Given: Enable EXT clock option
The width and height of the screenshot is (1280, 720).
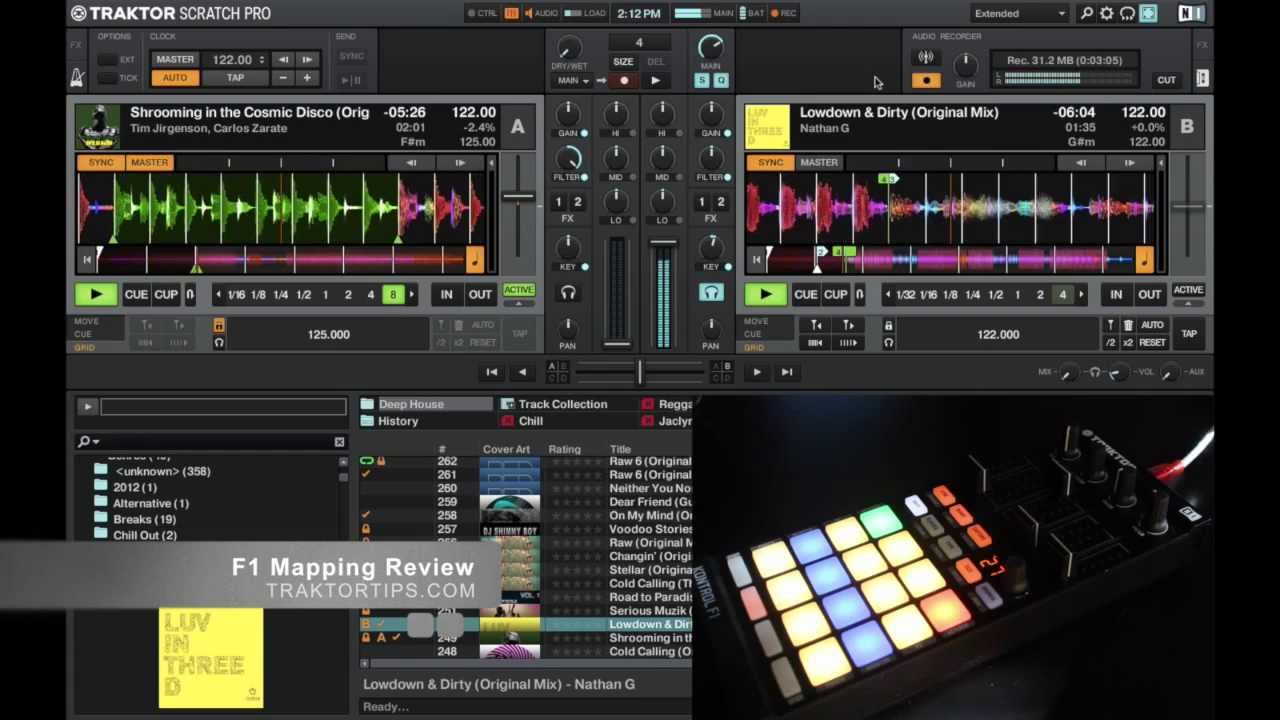Looking at the screenshot, I should (x=107, y=60).
